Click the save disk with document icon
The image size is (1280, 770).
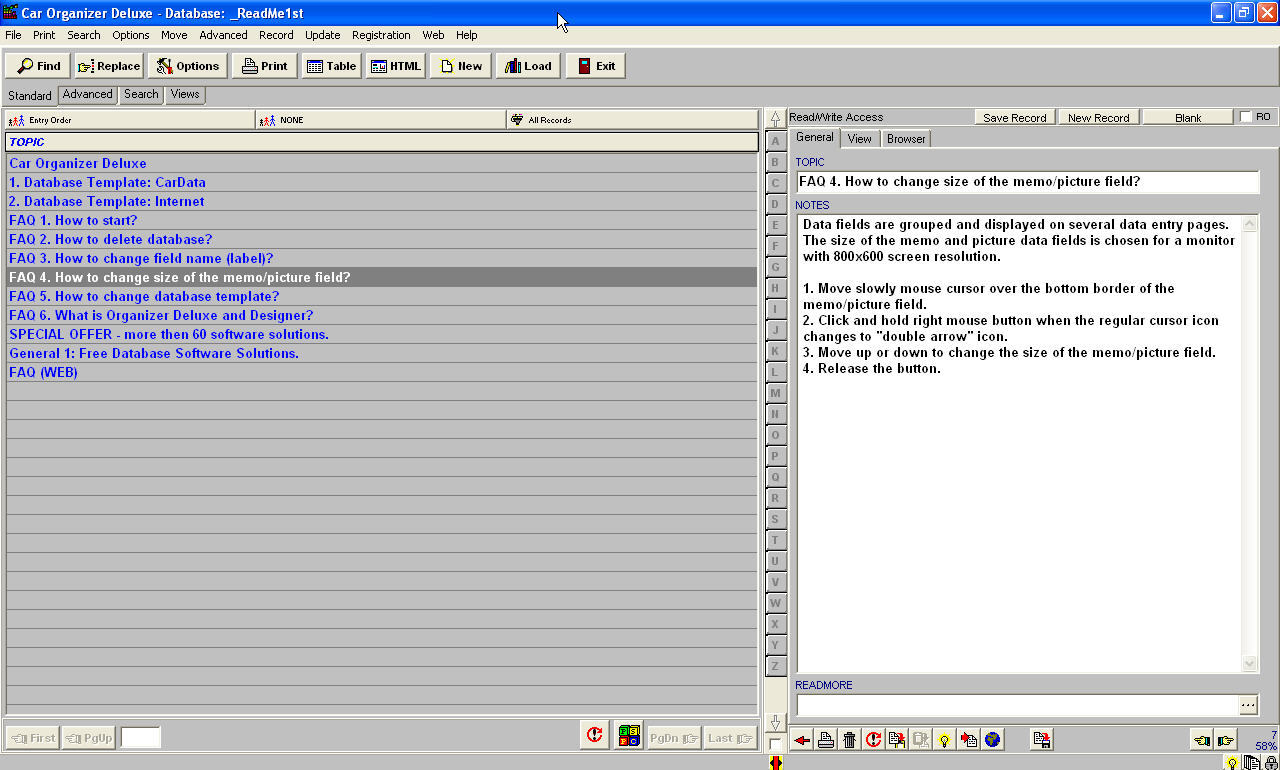coord(1042,740)
